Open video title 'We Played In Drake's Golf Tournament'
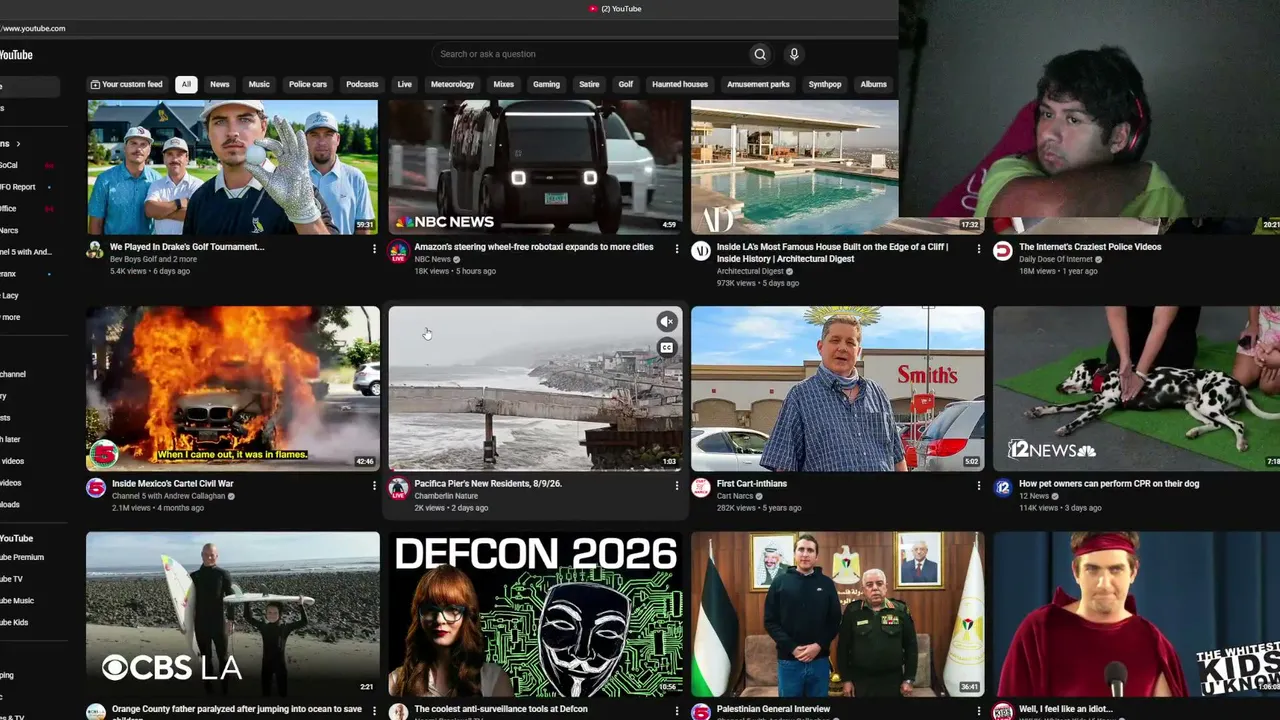This screenshot has height=720, width=1280. (187, 247)
